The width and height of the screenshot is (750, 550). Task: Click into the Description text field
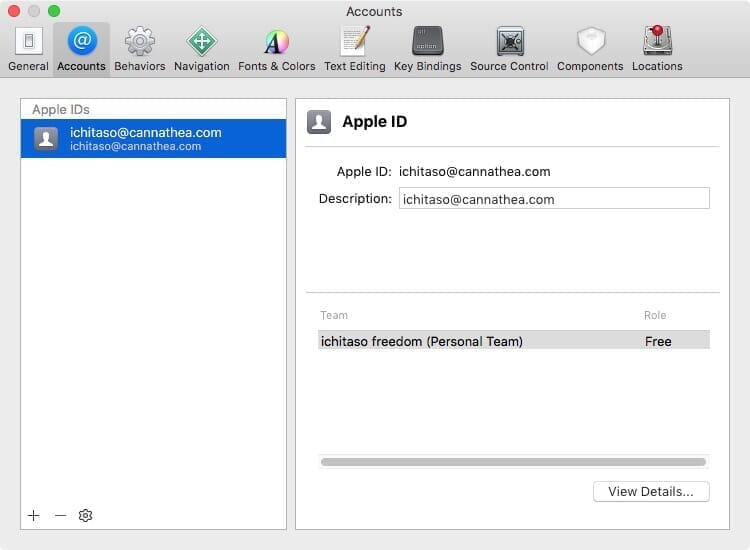[x=554, y=199]
